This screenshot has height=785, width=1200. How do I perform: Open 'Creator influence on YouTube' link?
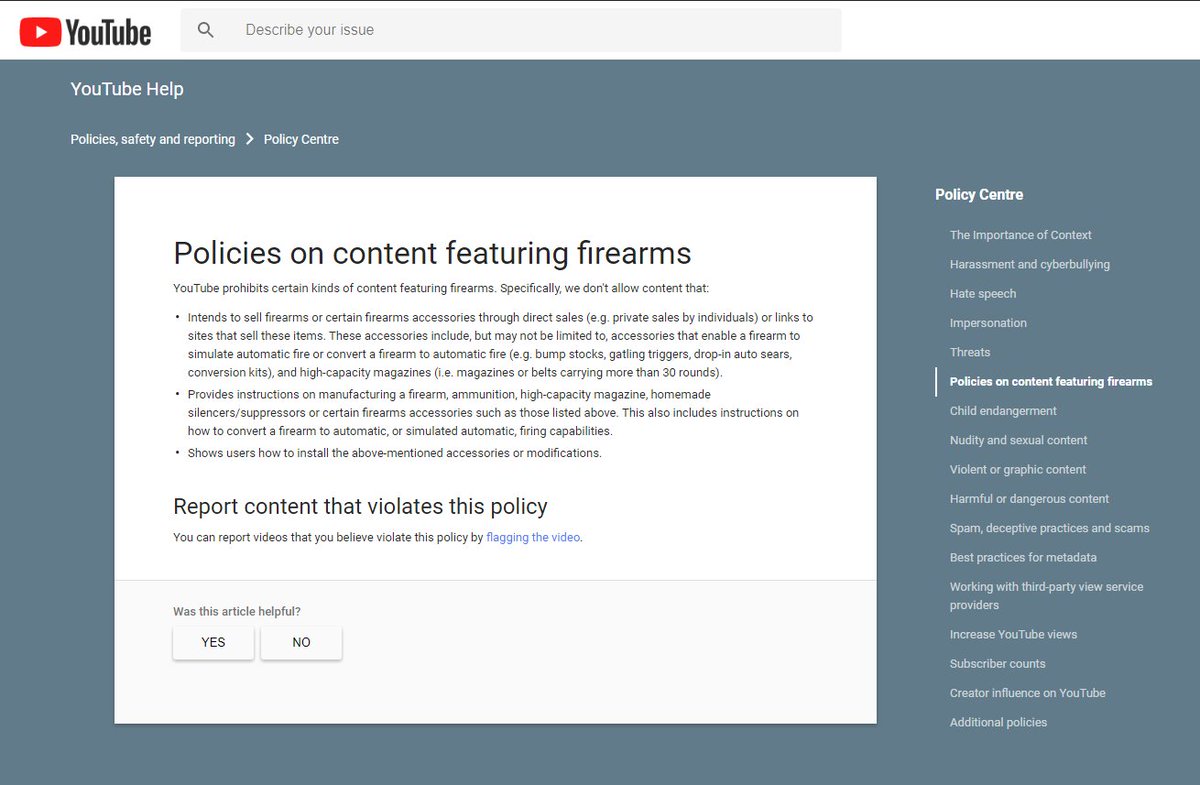[1028, 692]
